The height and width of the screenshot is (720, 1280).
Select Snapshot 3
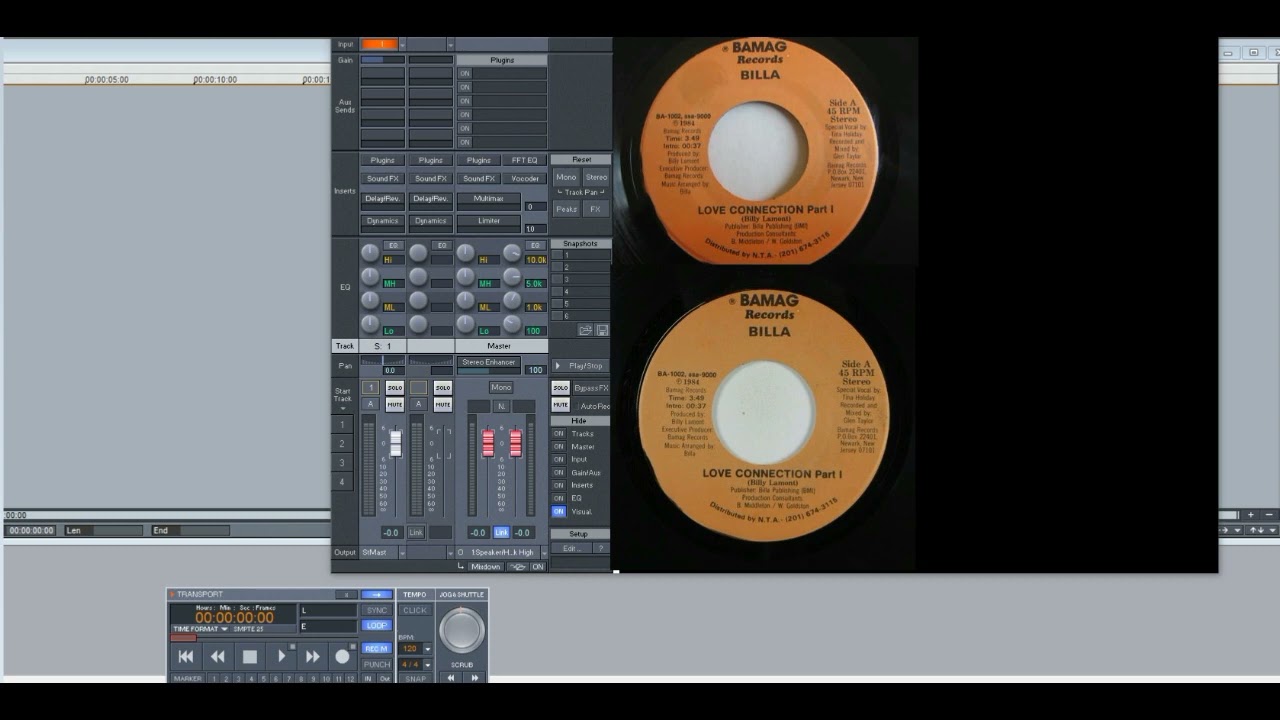click(x=581, y=279)
